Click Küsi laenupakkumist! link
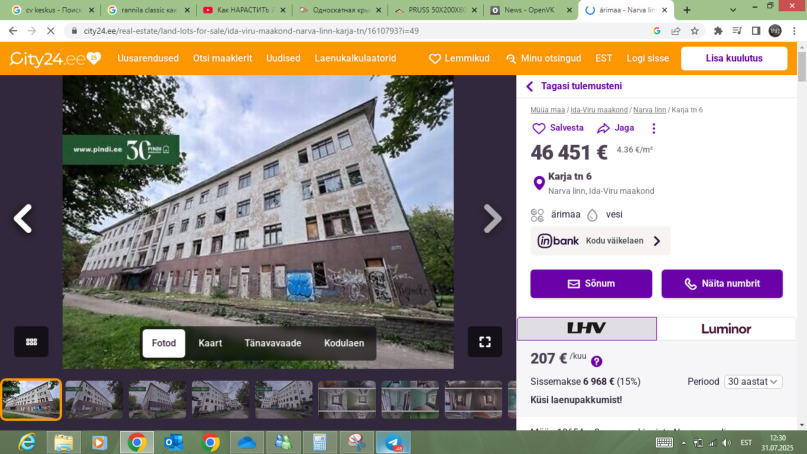 pyautogui.click(x=576, y=400)
